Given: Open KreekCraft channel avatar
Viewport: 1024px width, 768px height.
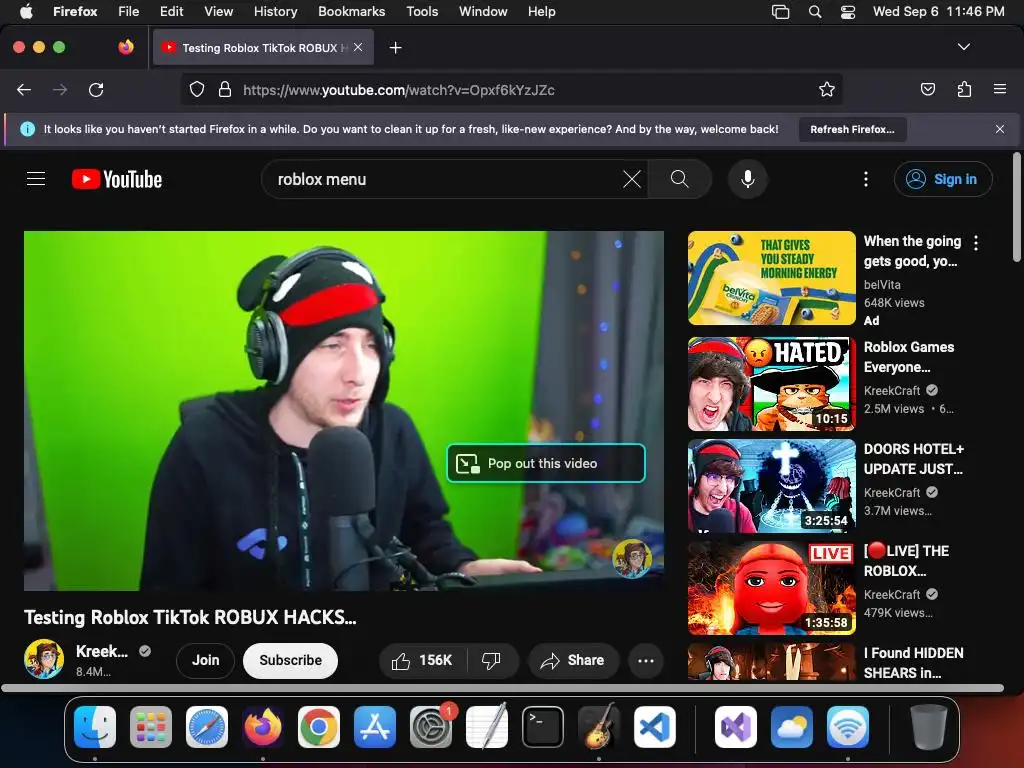Looking at the screenshot, I should pos(44,659).
